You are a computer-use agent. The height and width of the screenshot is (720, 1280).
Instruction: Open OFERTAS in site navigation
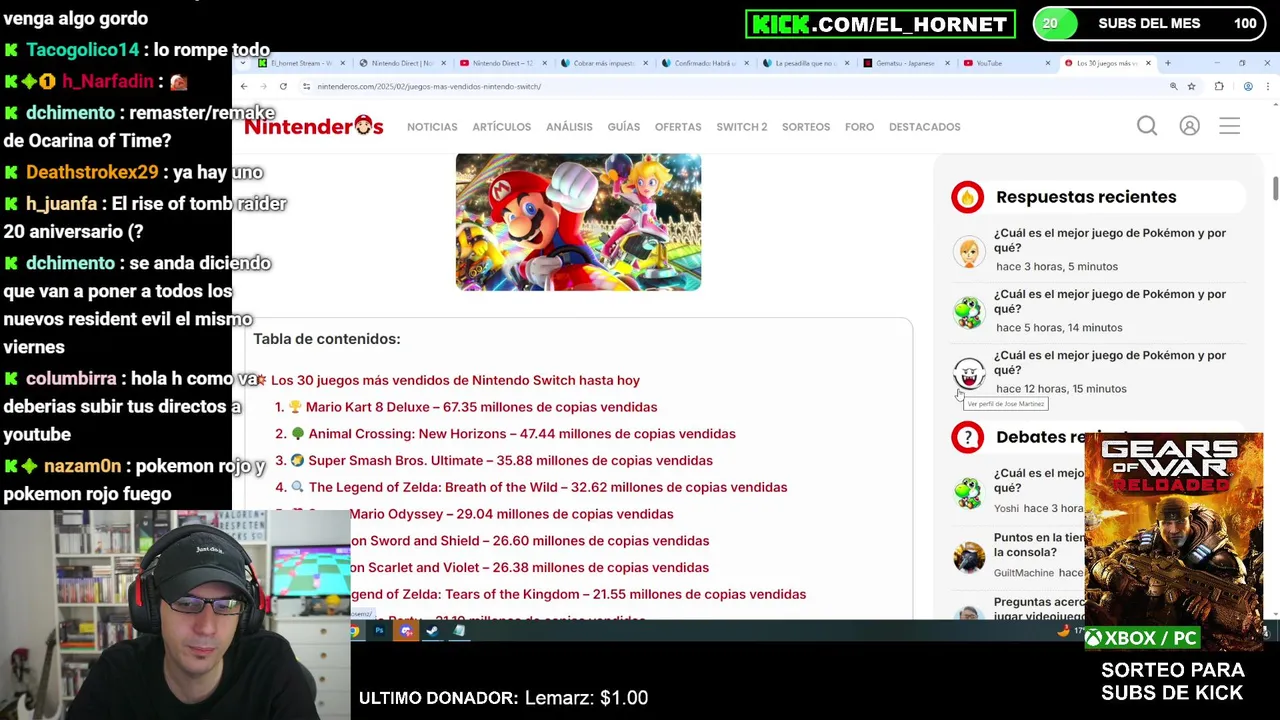(678, 127)
